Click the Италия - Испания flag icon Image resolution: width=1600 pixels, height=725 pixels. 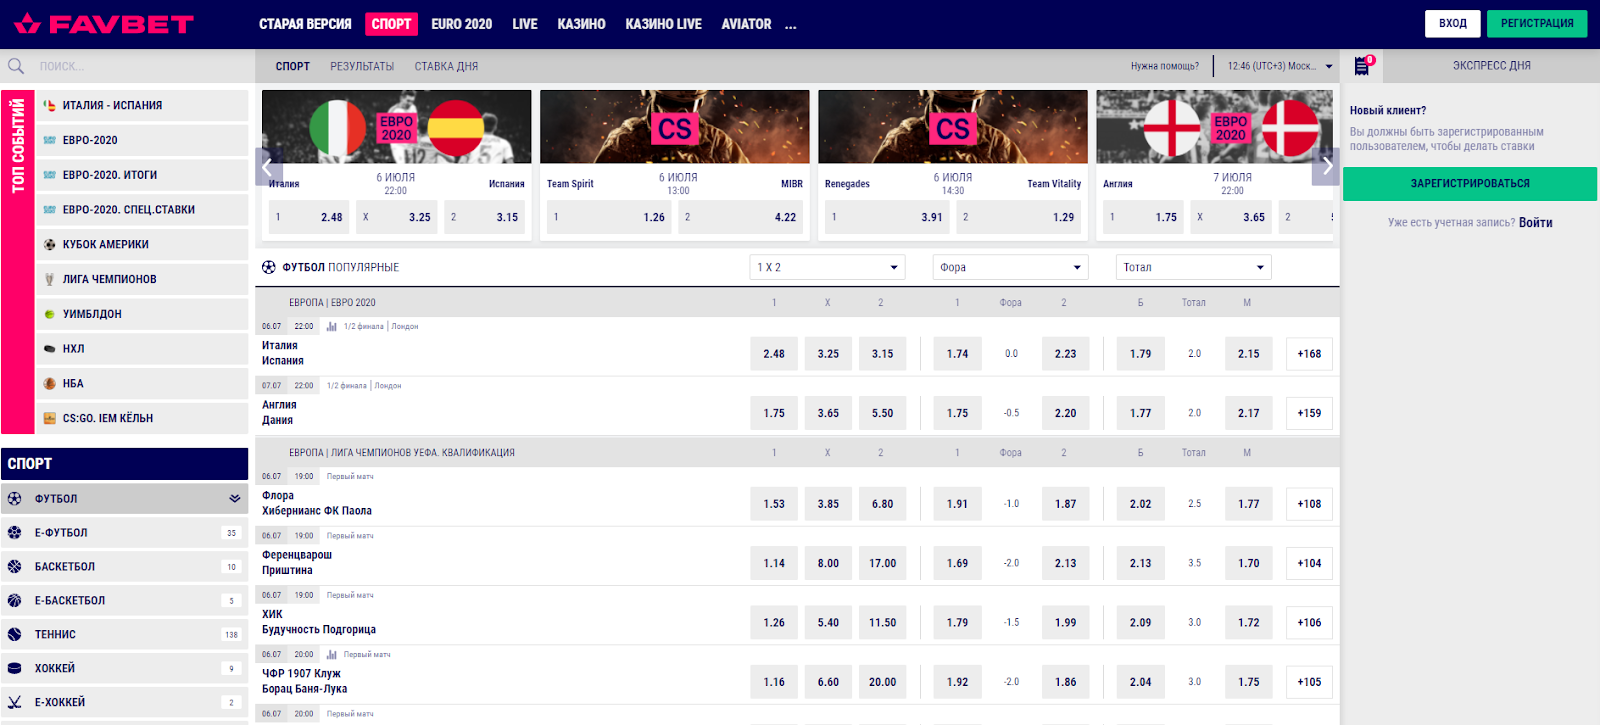pyautogui.click(x=49, y=105)
